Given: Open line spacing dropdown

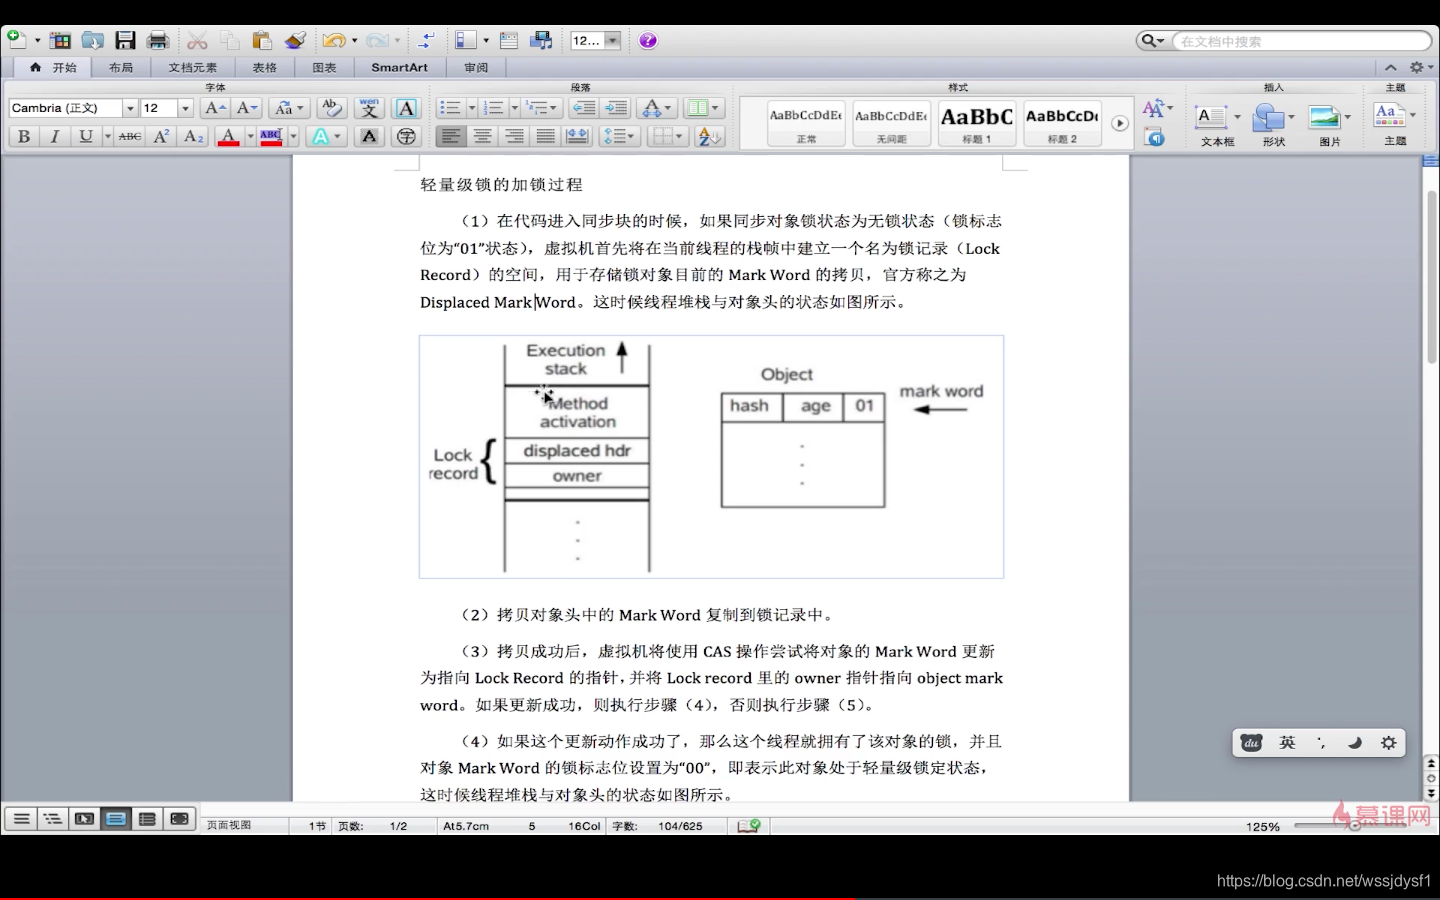Looking at the screenshot, I should (619, 136).
